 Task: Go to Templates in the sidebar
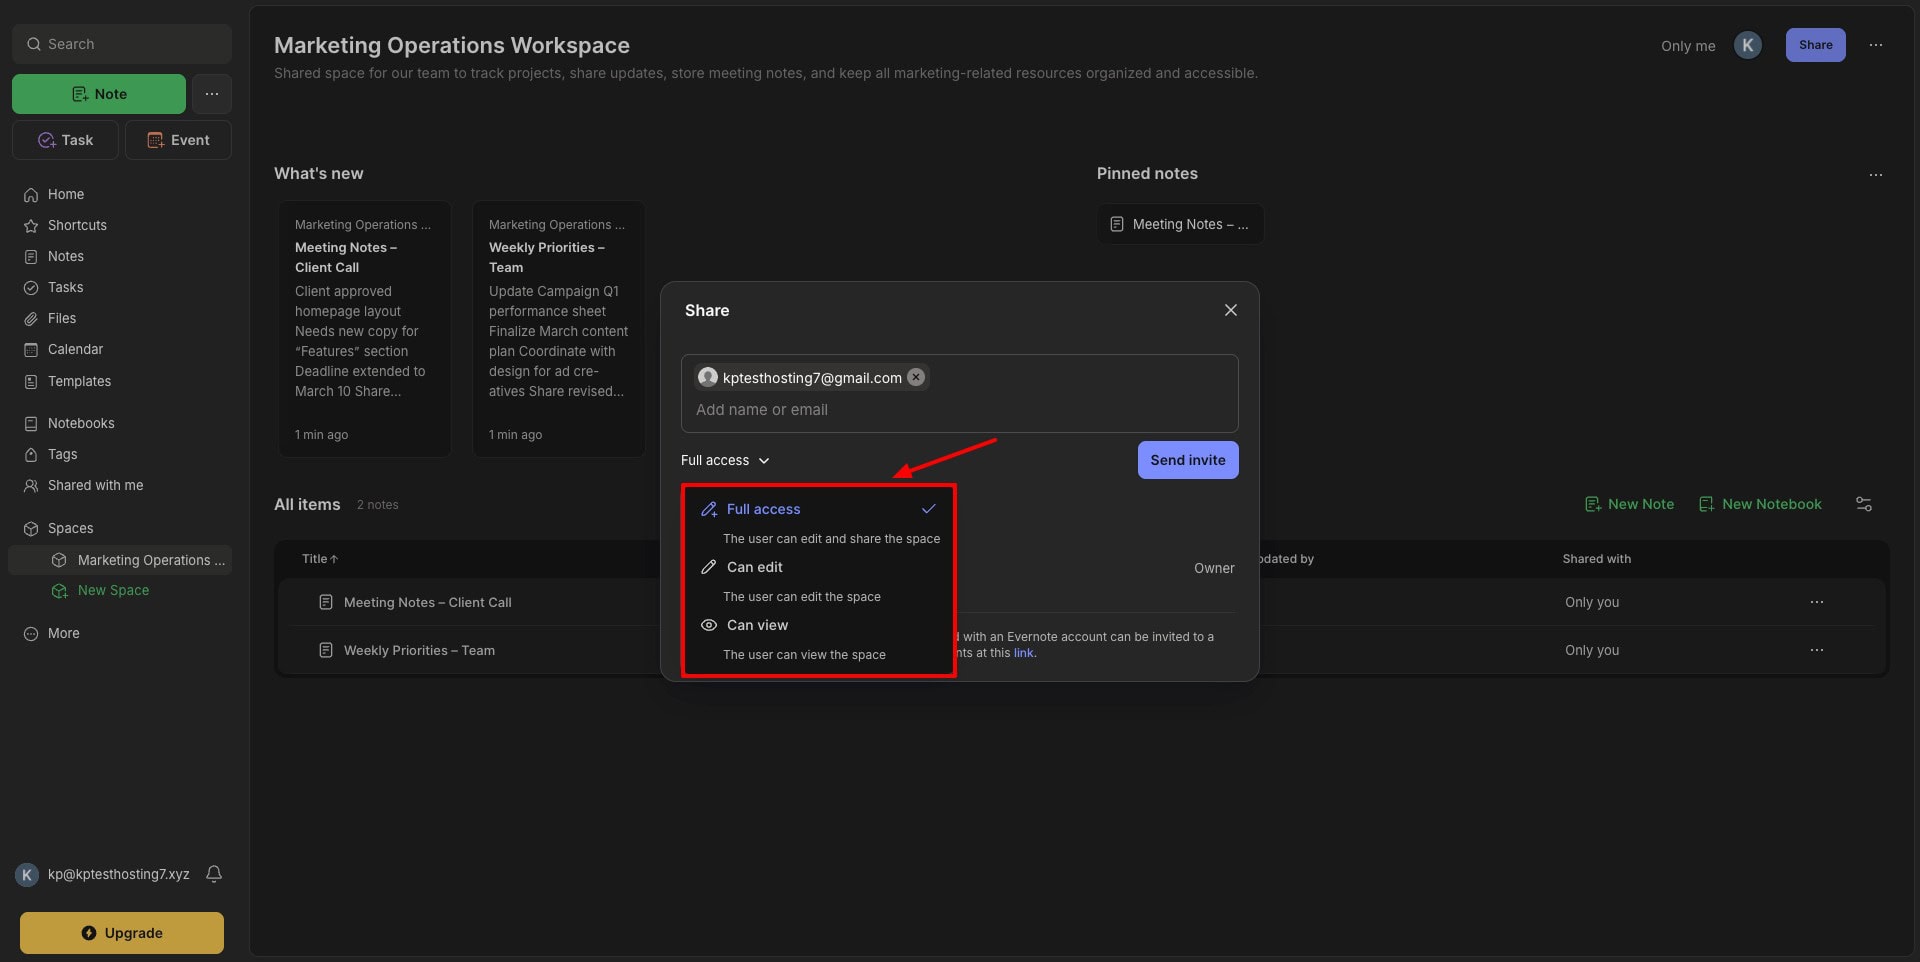coord(79,381)
